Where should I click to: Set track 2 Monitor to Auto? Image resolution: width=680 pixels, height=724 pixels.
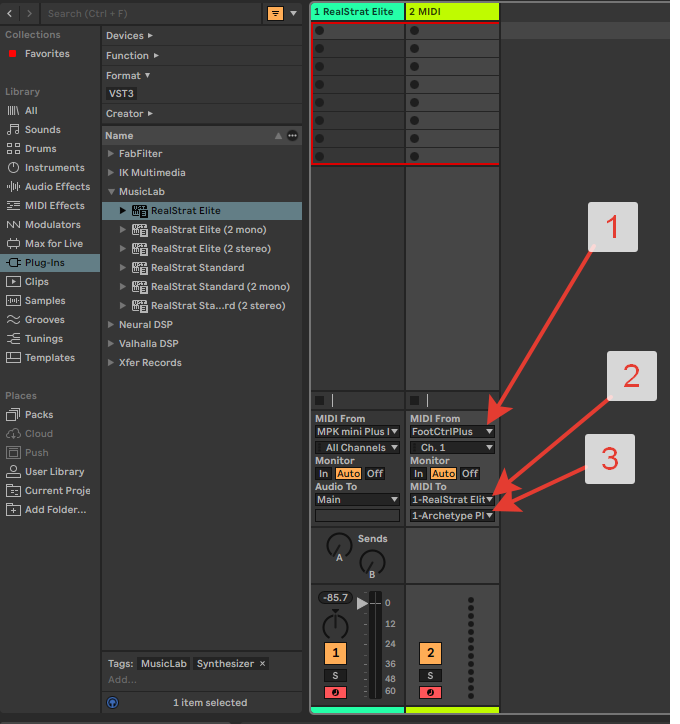(443, 473)
